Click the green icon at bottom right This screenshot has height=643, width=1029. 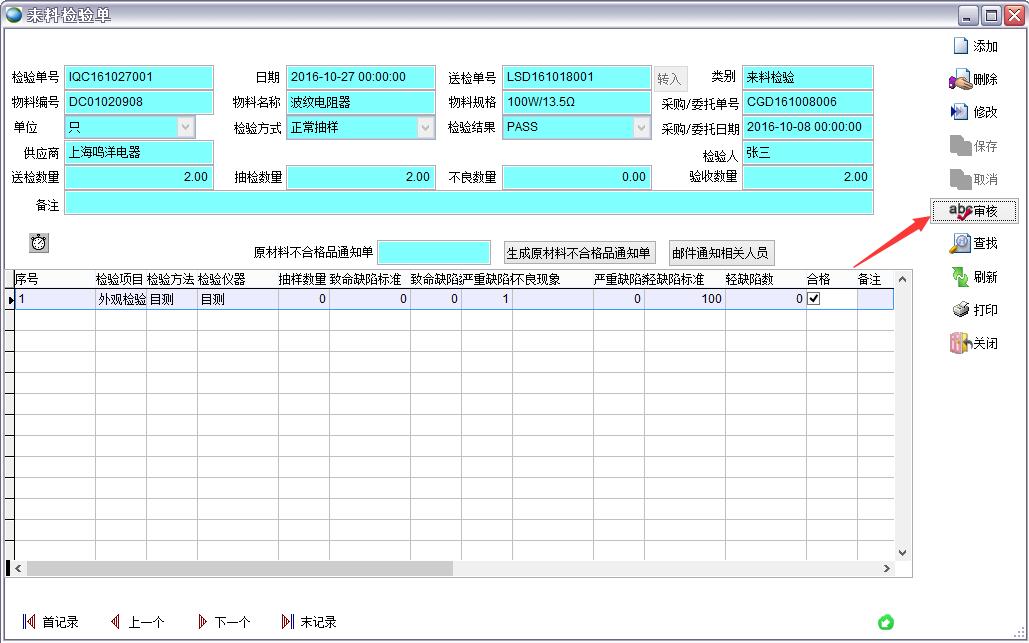(x=885, y=622)
